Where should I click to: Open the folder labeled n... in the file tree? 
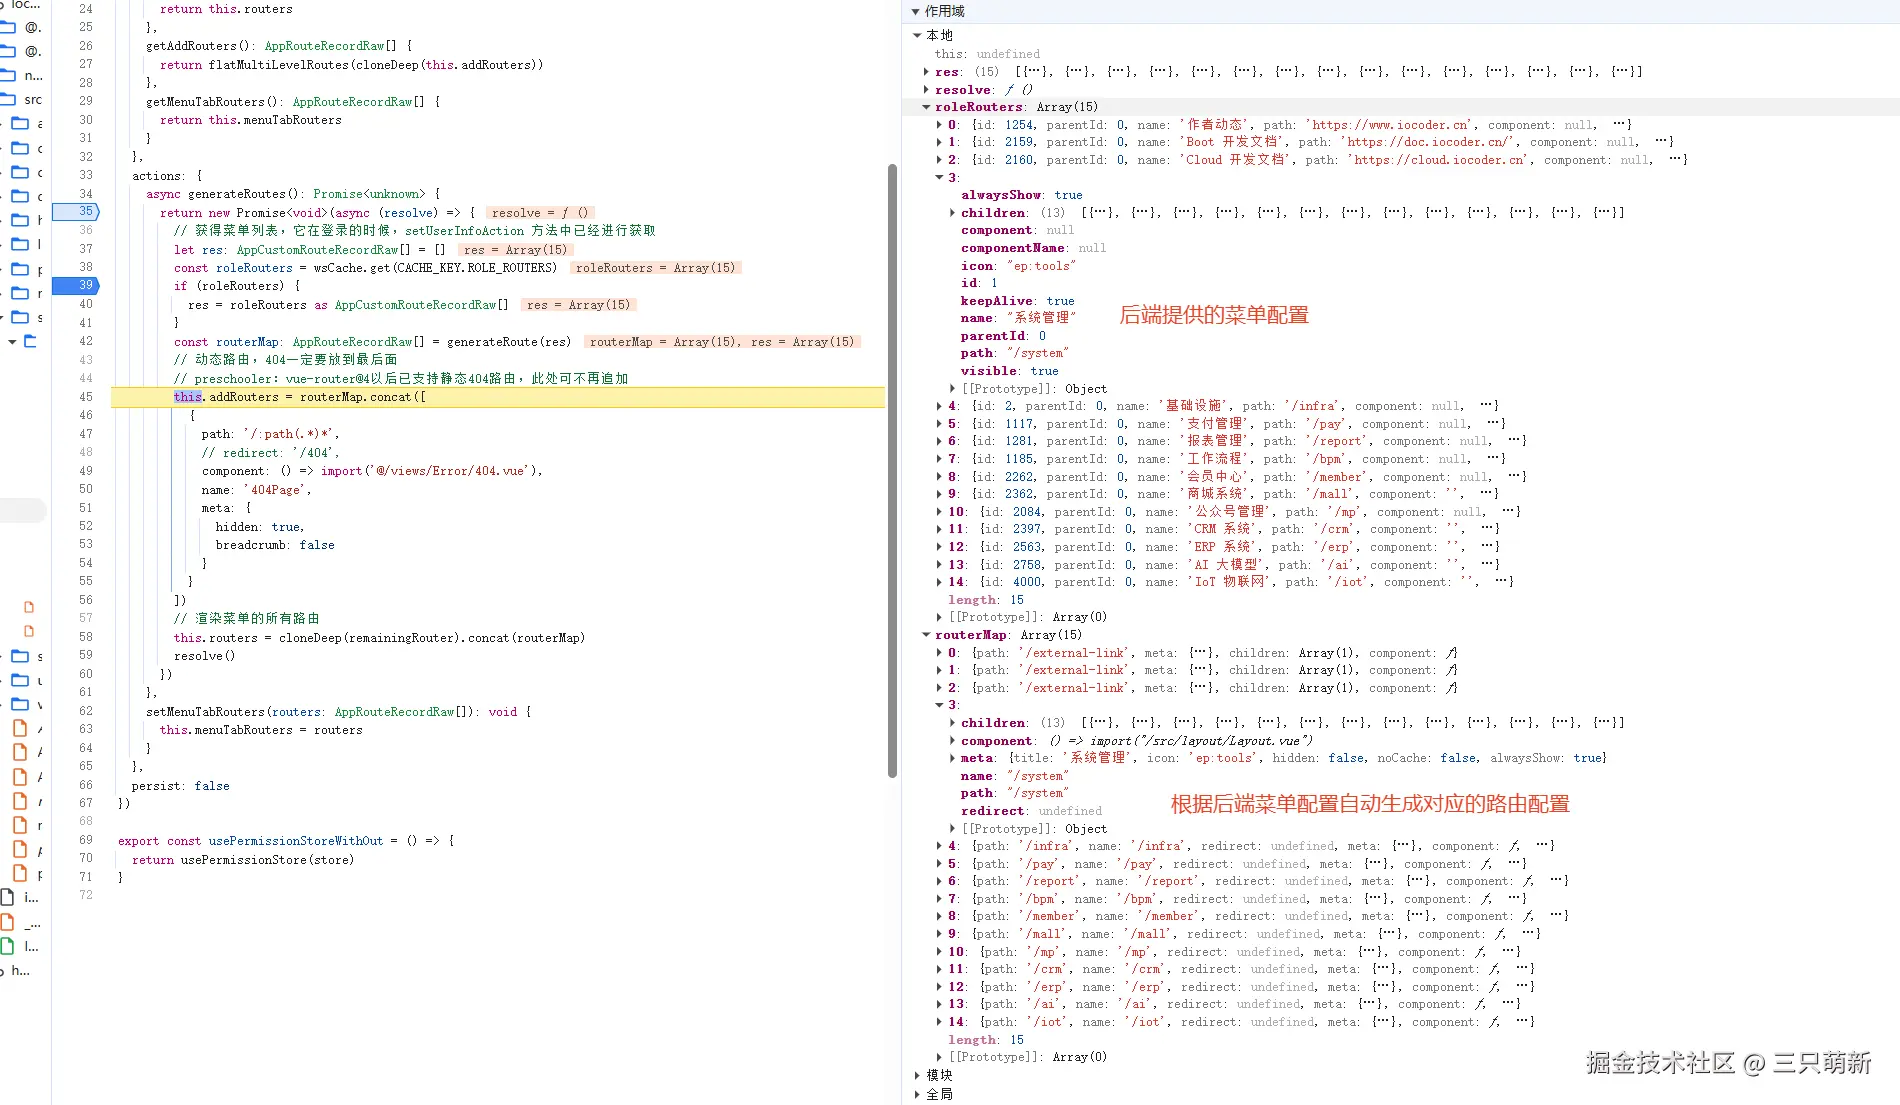point(22,75)
